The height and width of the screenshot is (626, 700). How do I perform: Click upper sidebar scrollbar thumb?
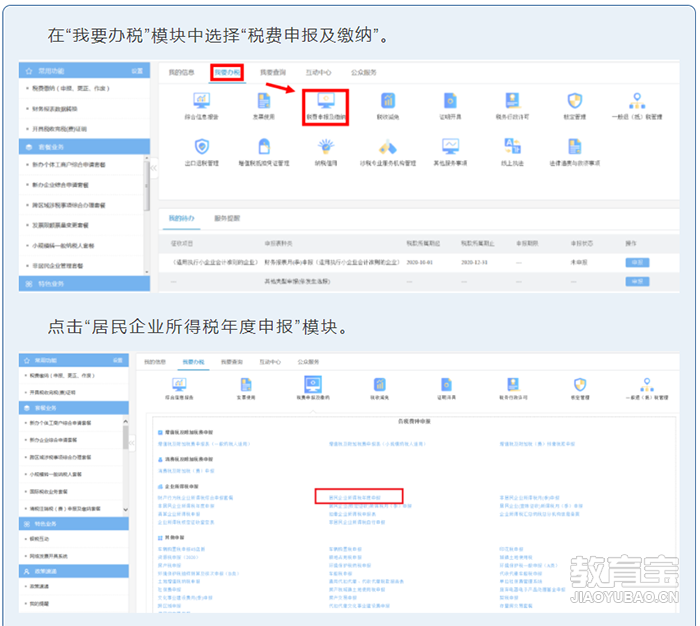point(146,185)
